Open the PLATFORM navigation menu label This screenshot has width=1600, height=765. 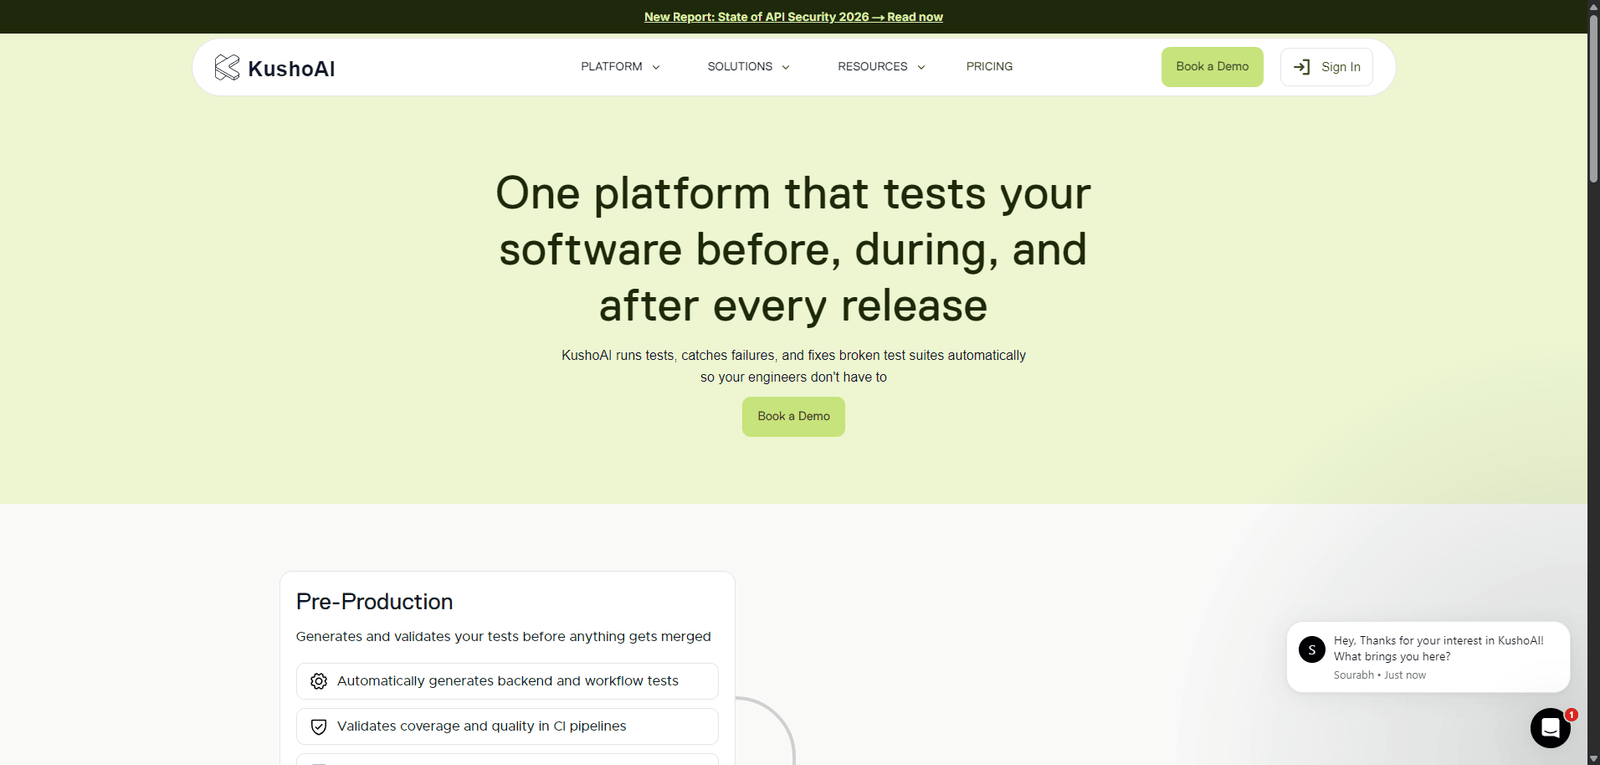(611, 67)
